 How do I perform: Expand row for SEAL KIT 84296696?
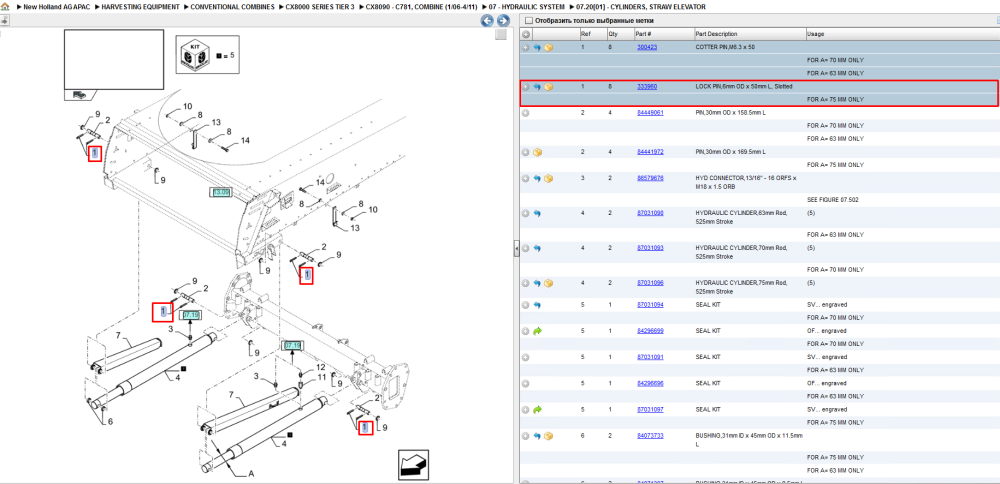click(526, 384)
